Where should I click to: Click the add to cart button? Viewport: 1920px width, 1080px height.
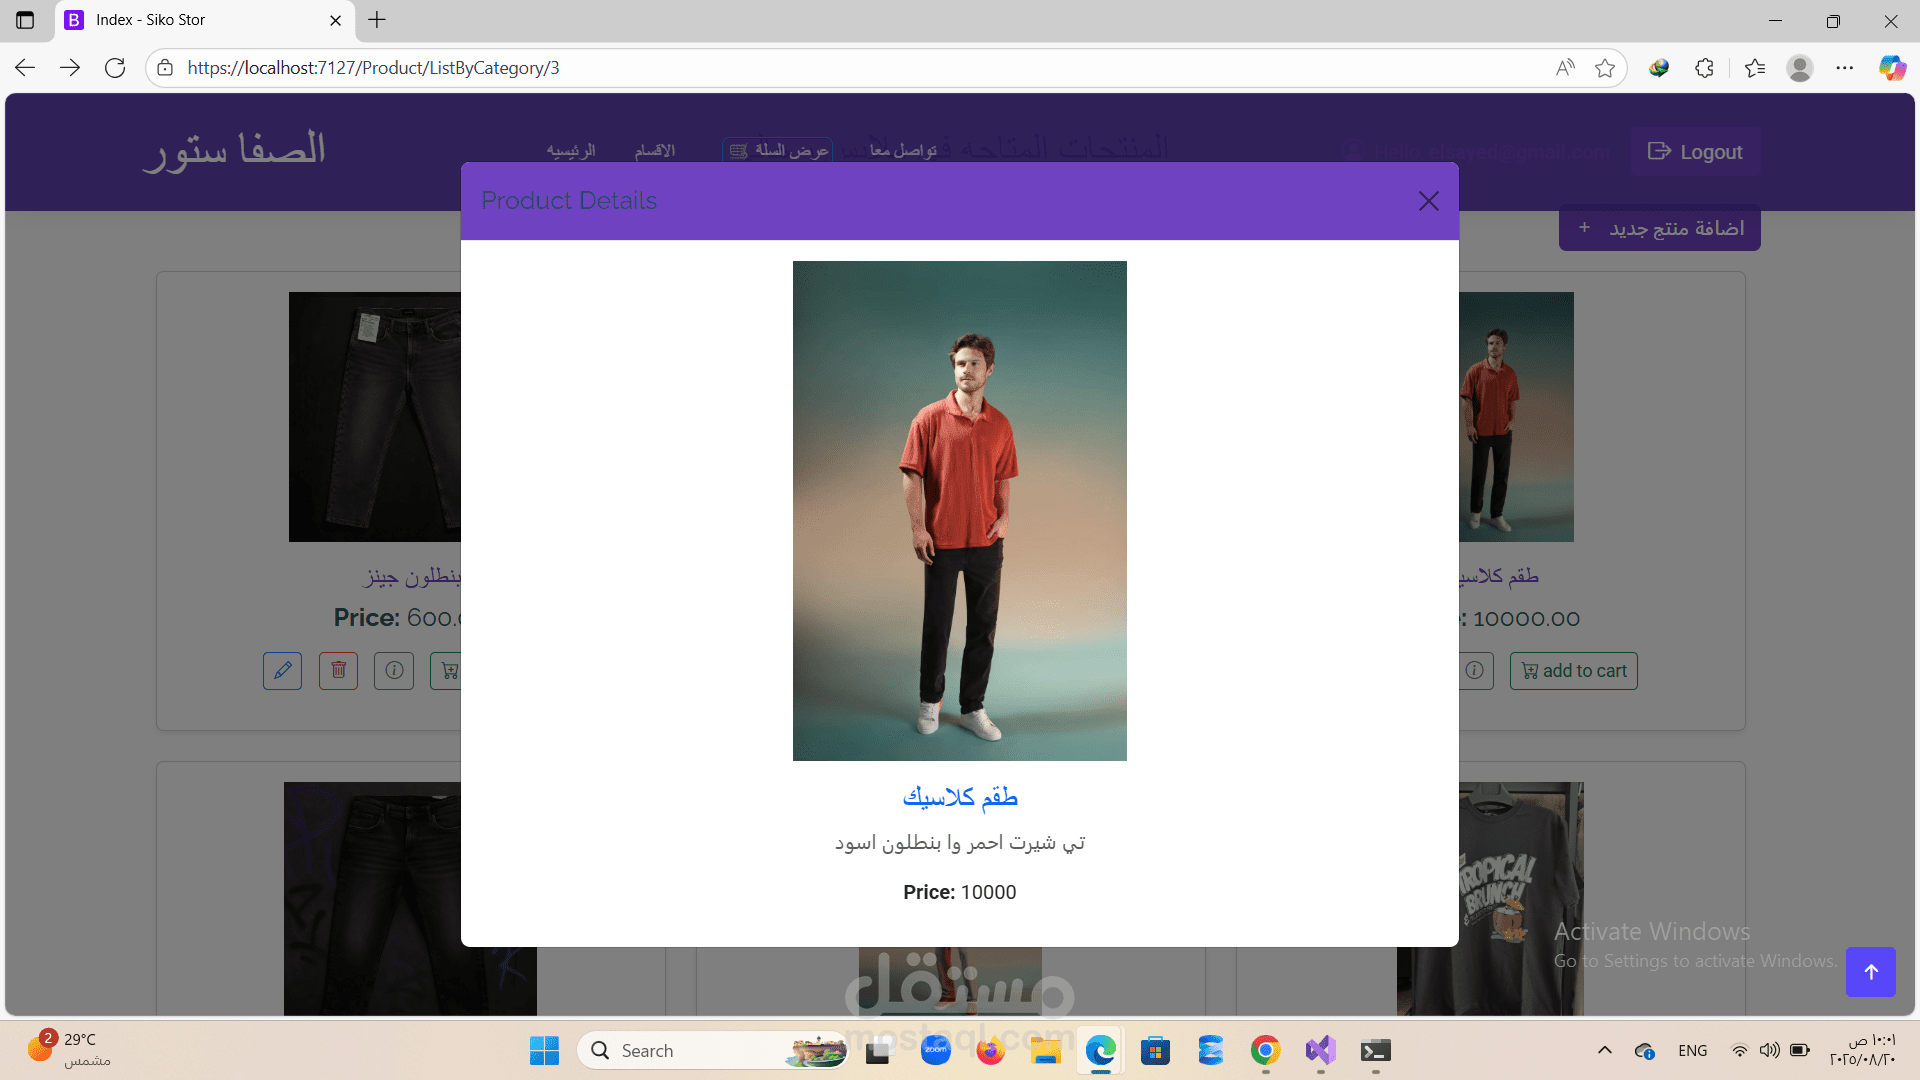1573,670
